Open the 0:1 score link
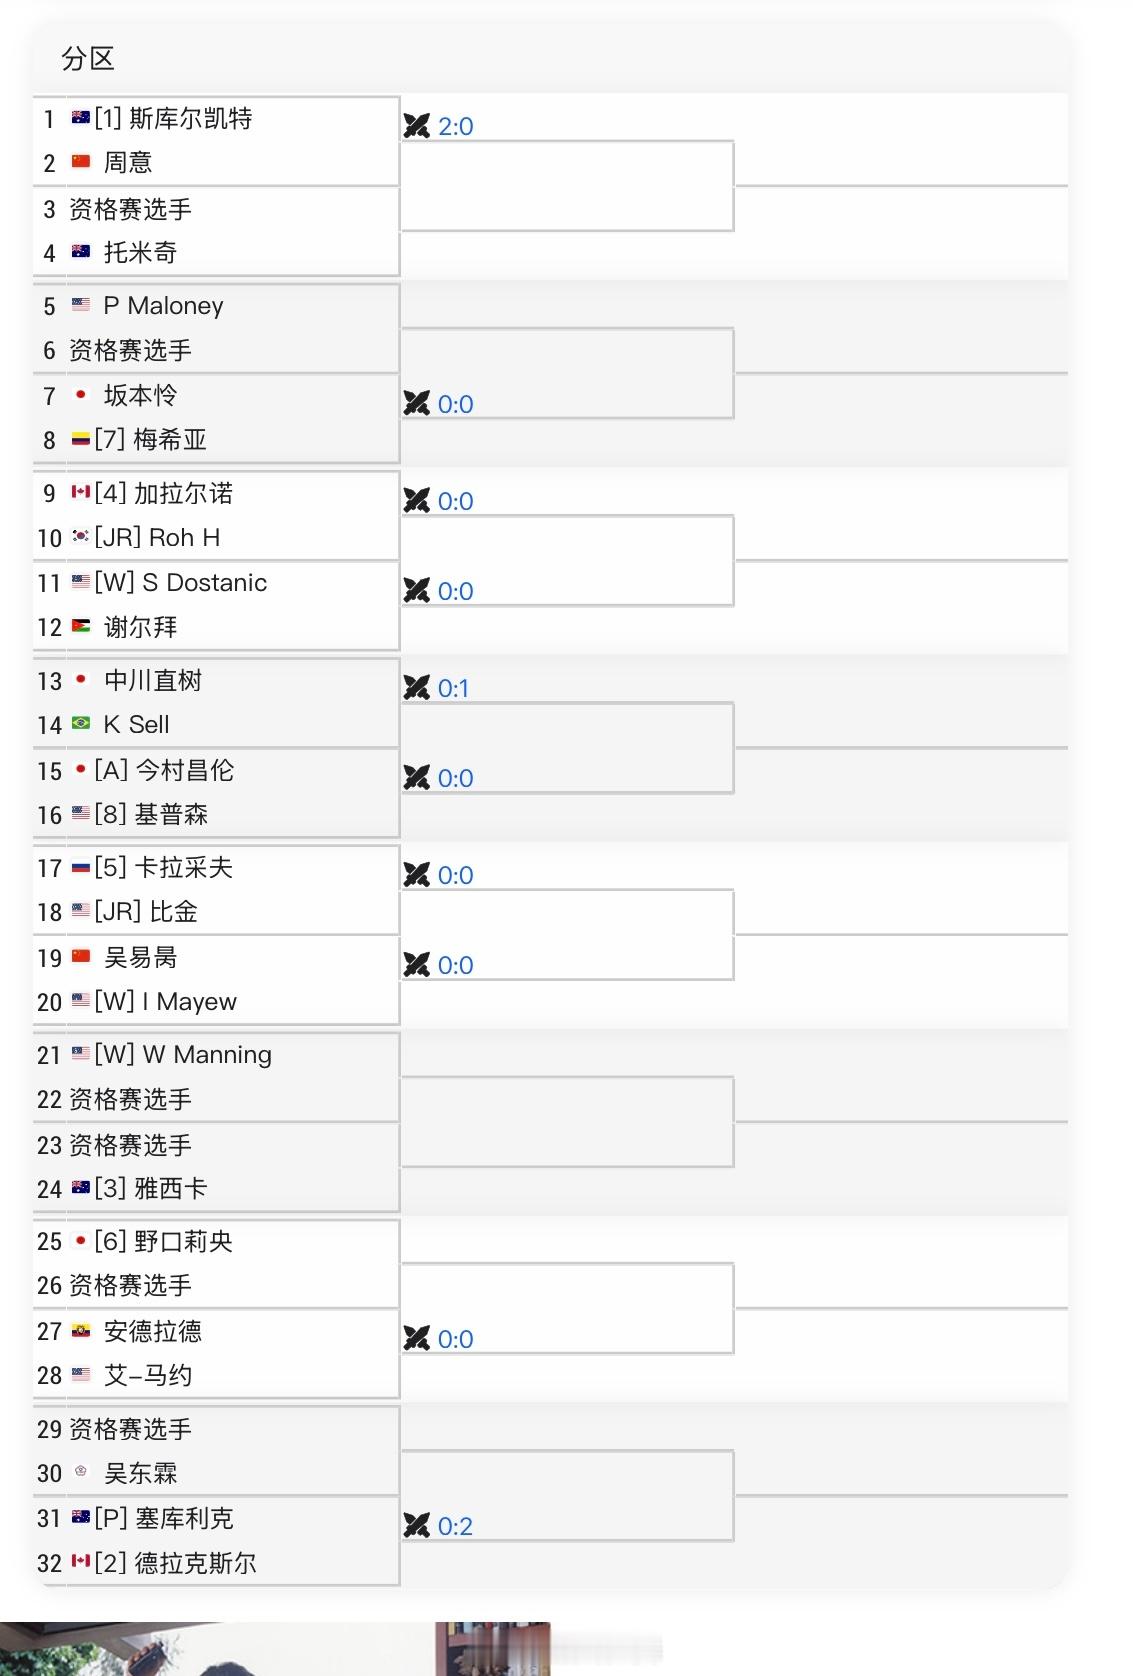 pos(454,689)
